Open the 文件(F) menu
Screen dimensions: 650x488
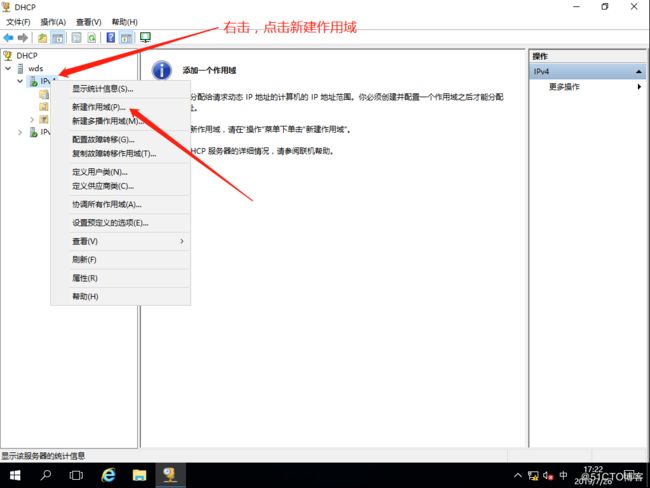point(18,22)
